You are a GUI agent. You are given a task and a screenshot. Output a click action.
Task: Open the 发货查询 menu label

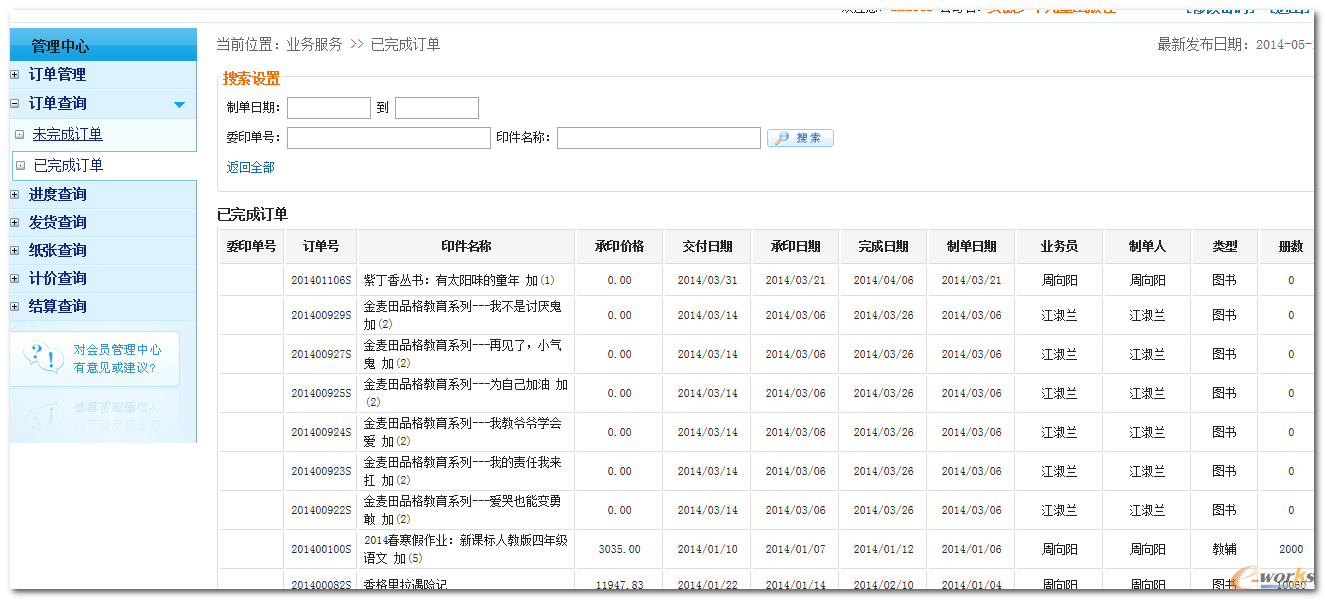[57, 222]
